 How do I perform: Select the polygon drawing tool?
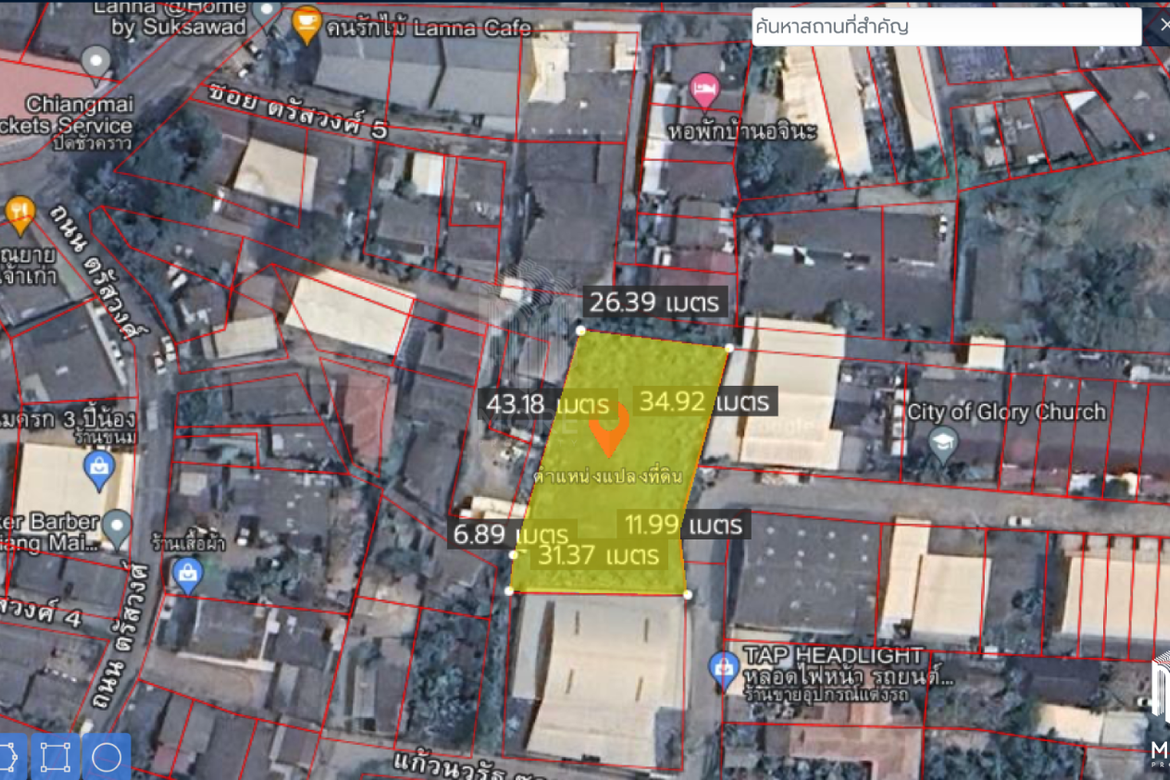[x=10, y=757]
